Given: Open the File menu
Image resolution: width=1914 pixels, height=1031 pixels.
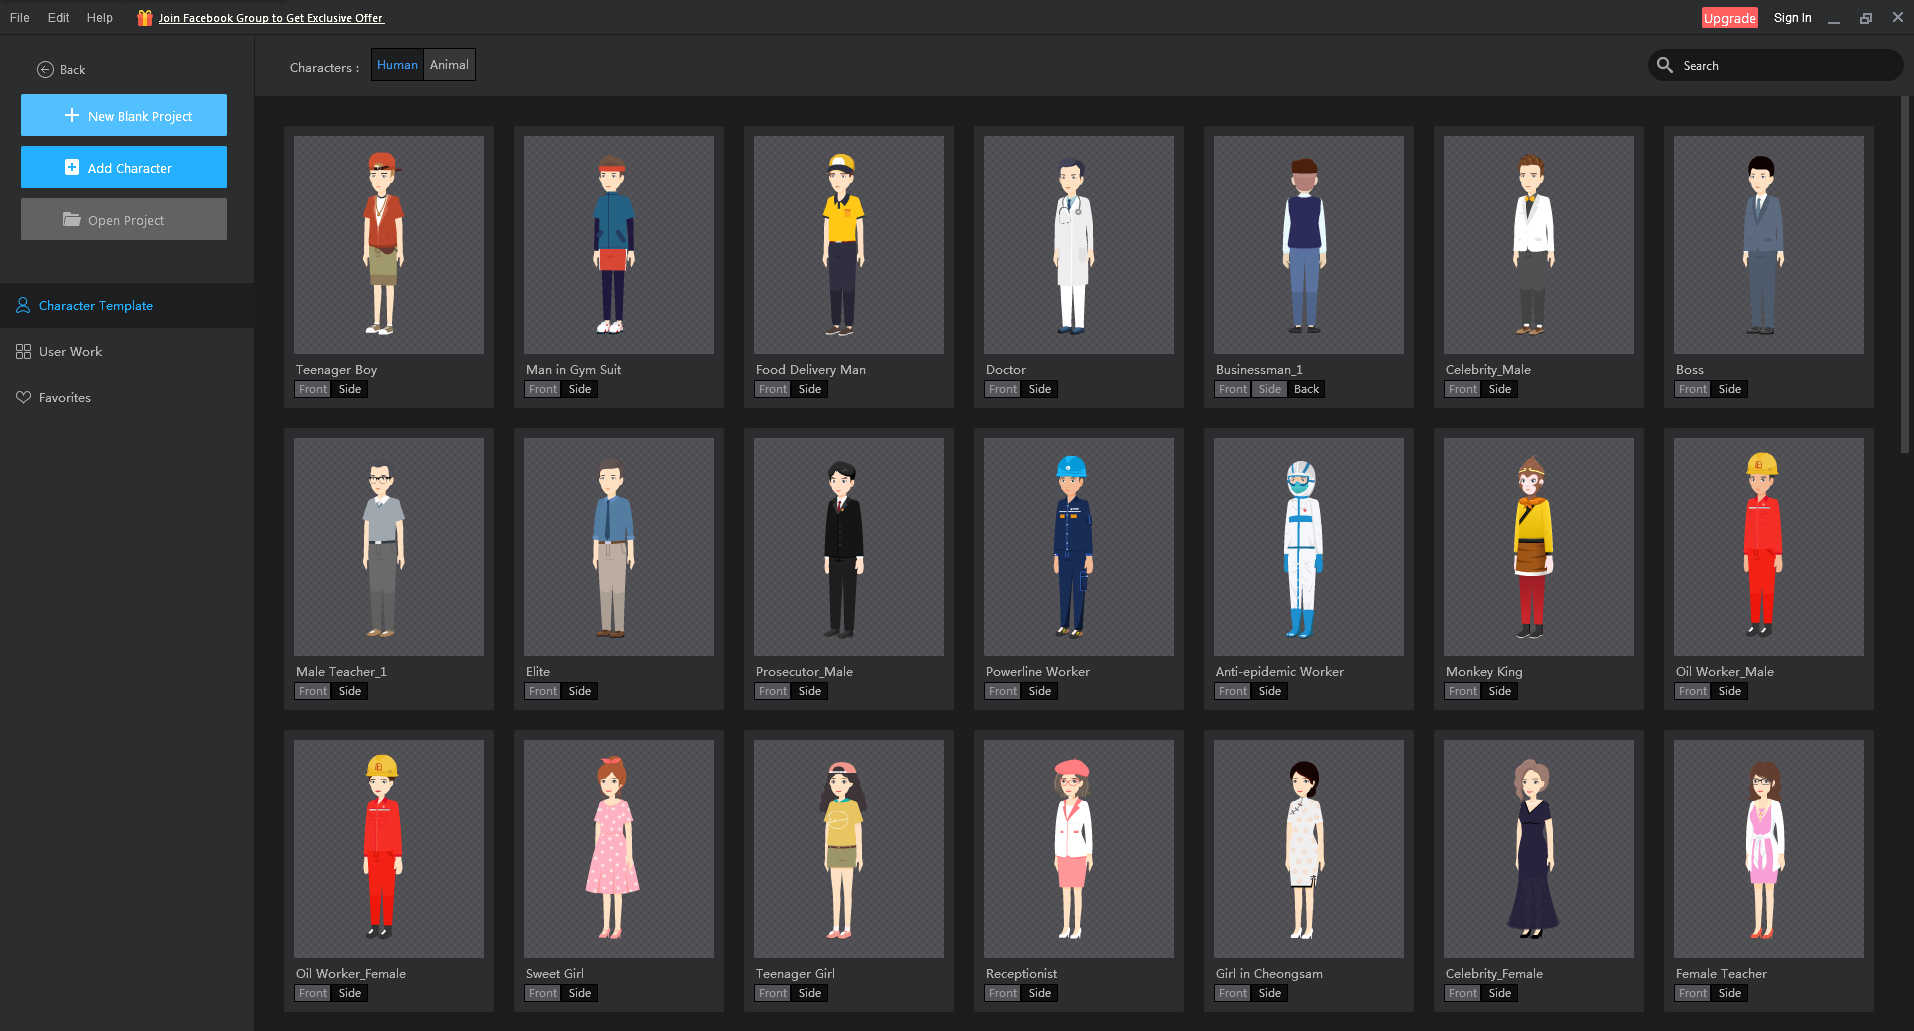Looking at the screenshot, I should pos(20,18).
